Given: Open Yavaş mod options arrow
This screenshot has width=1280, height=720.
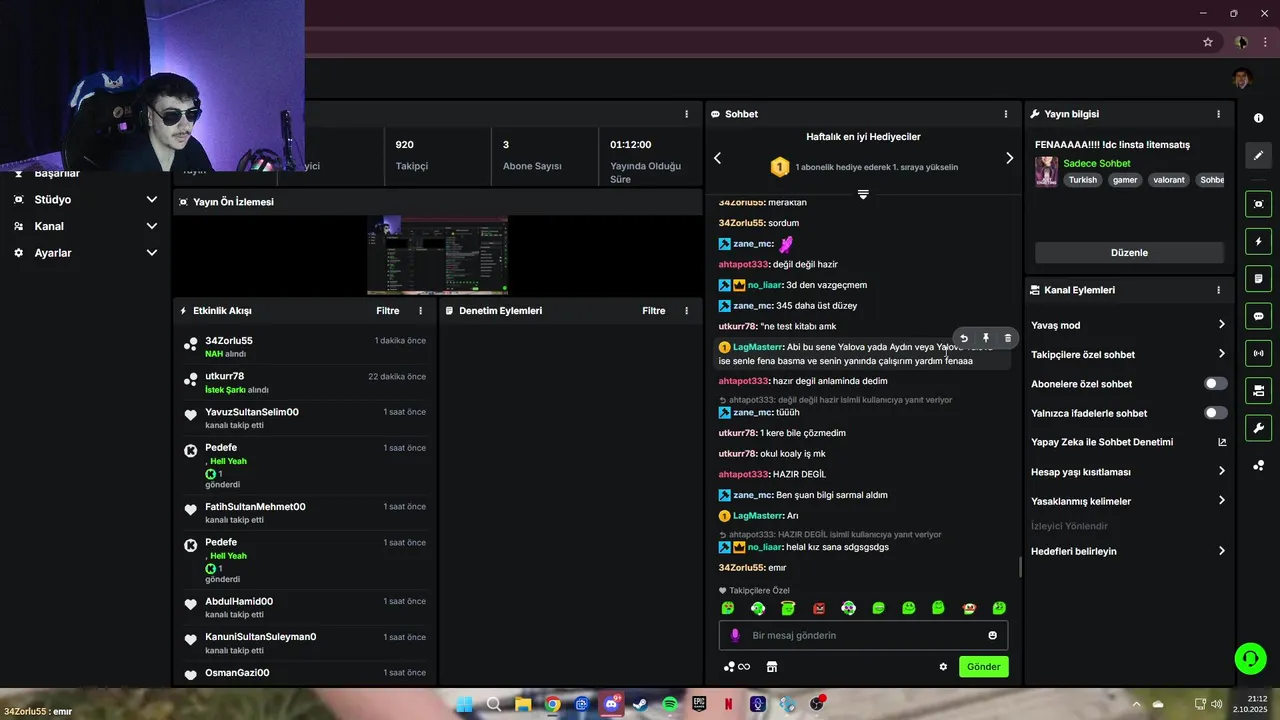Looking at the screenshot, I should click(x=1222, y=325).
